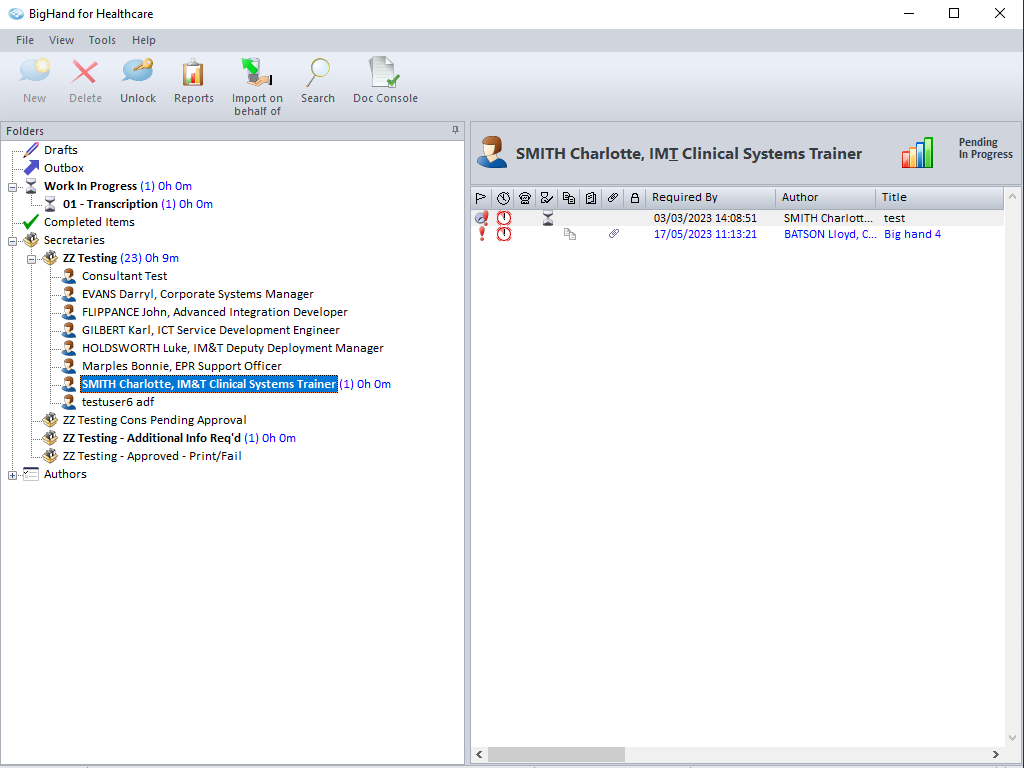This screenshot has width=1024, height=768.
Task: Click the telephone column header icon
Action: pos(525,198)
